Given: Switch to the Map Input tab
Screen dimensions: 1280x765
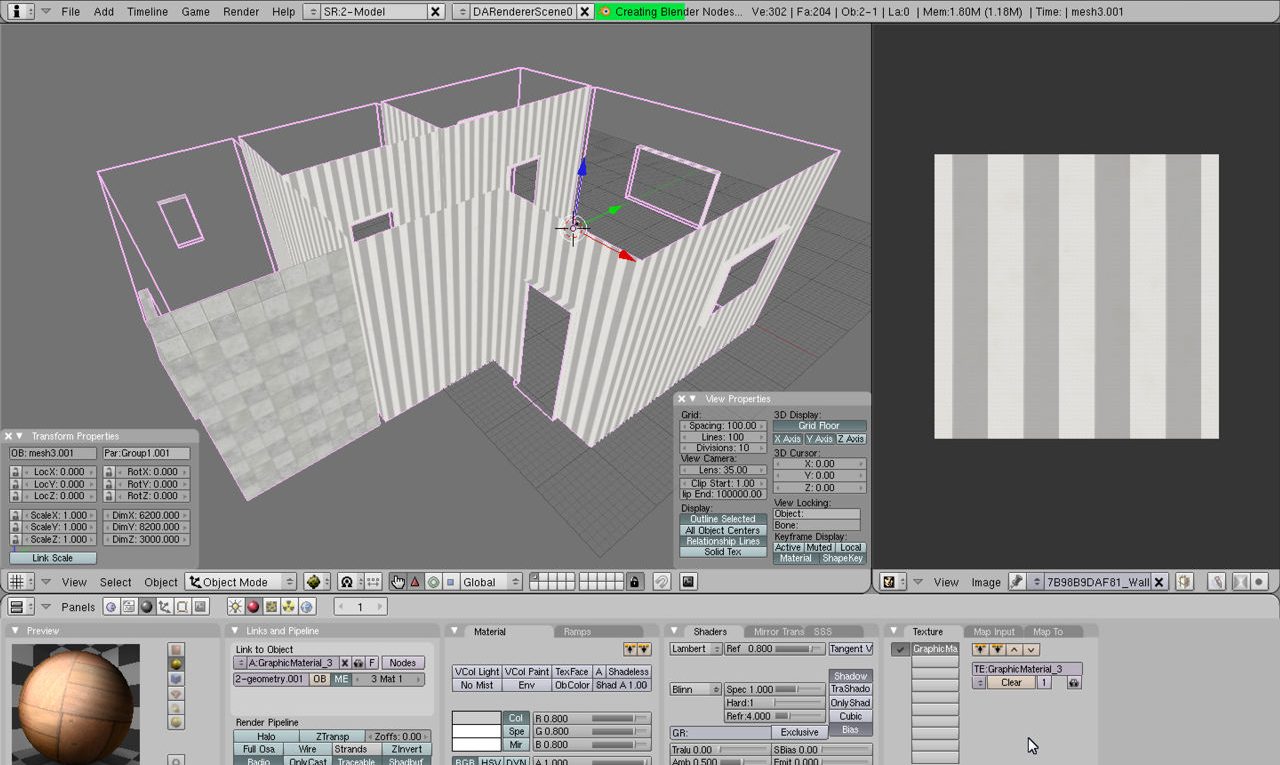Looking at the screenshot, I should [x=994, y=632].
